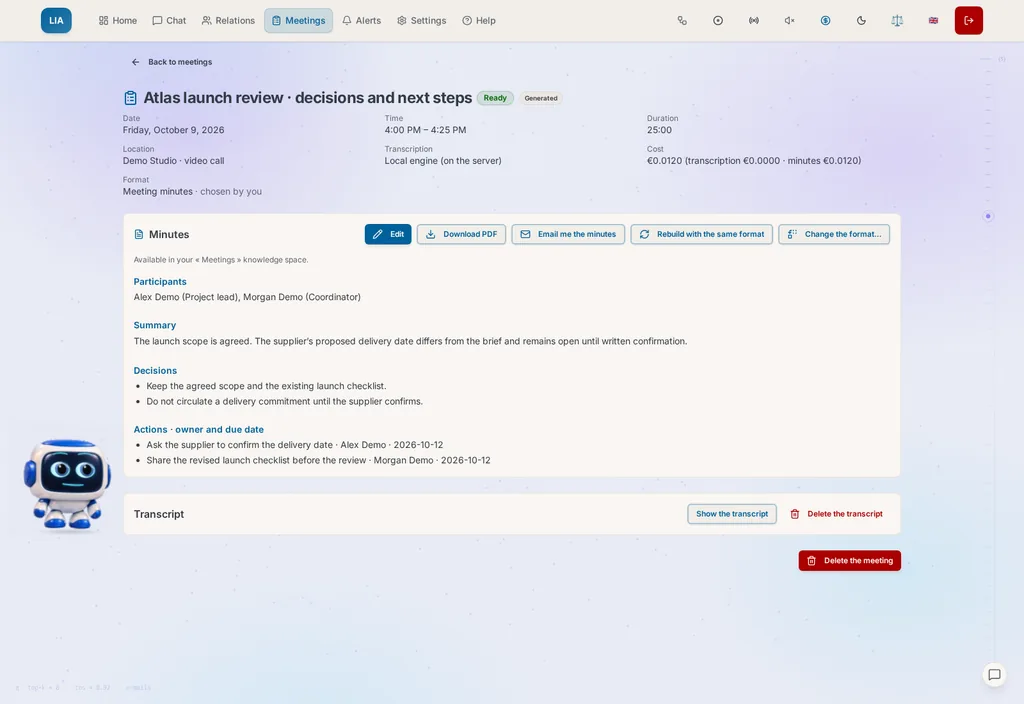This screenshot has height=704, width=1024.
Task: Open the UK flag language selector
Action: tap(933, 20)
